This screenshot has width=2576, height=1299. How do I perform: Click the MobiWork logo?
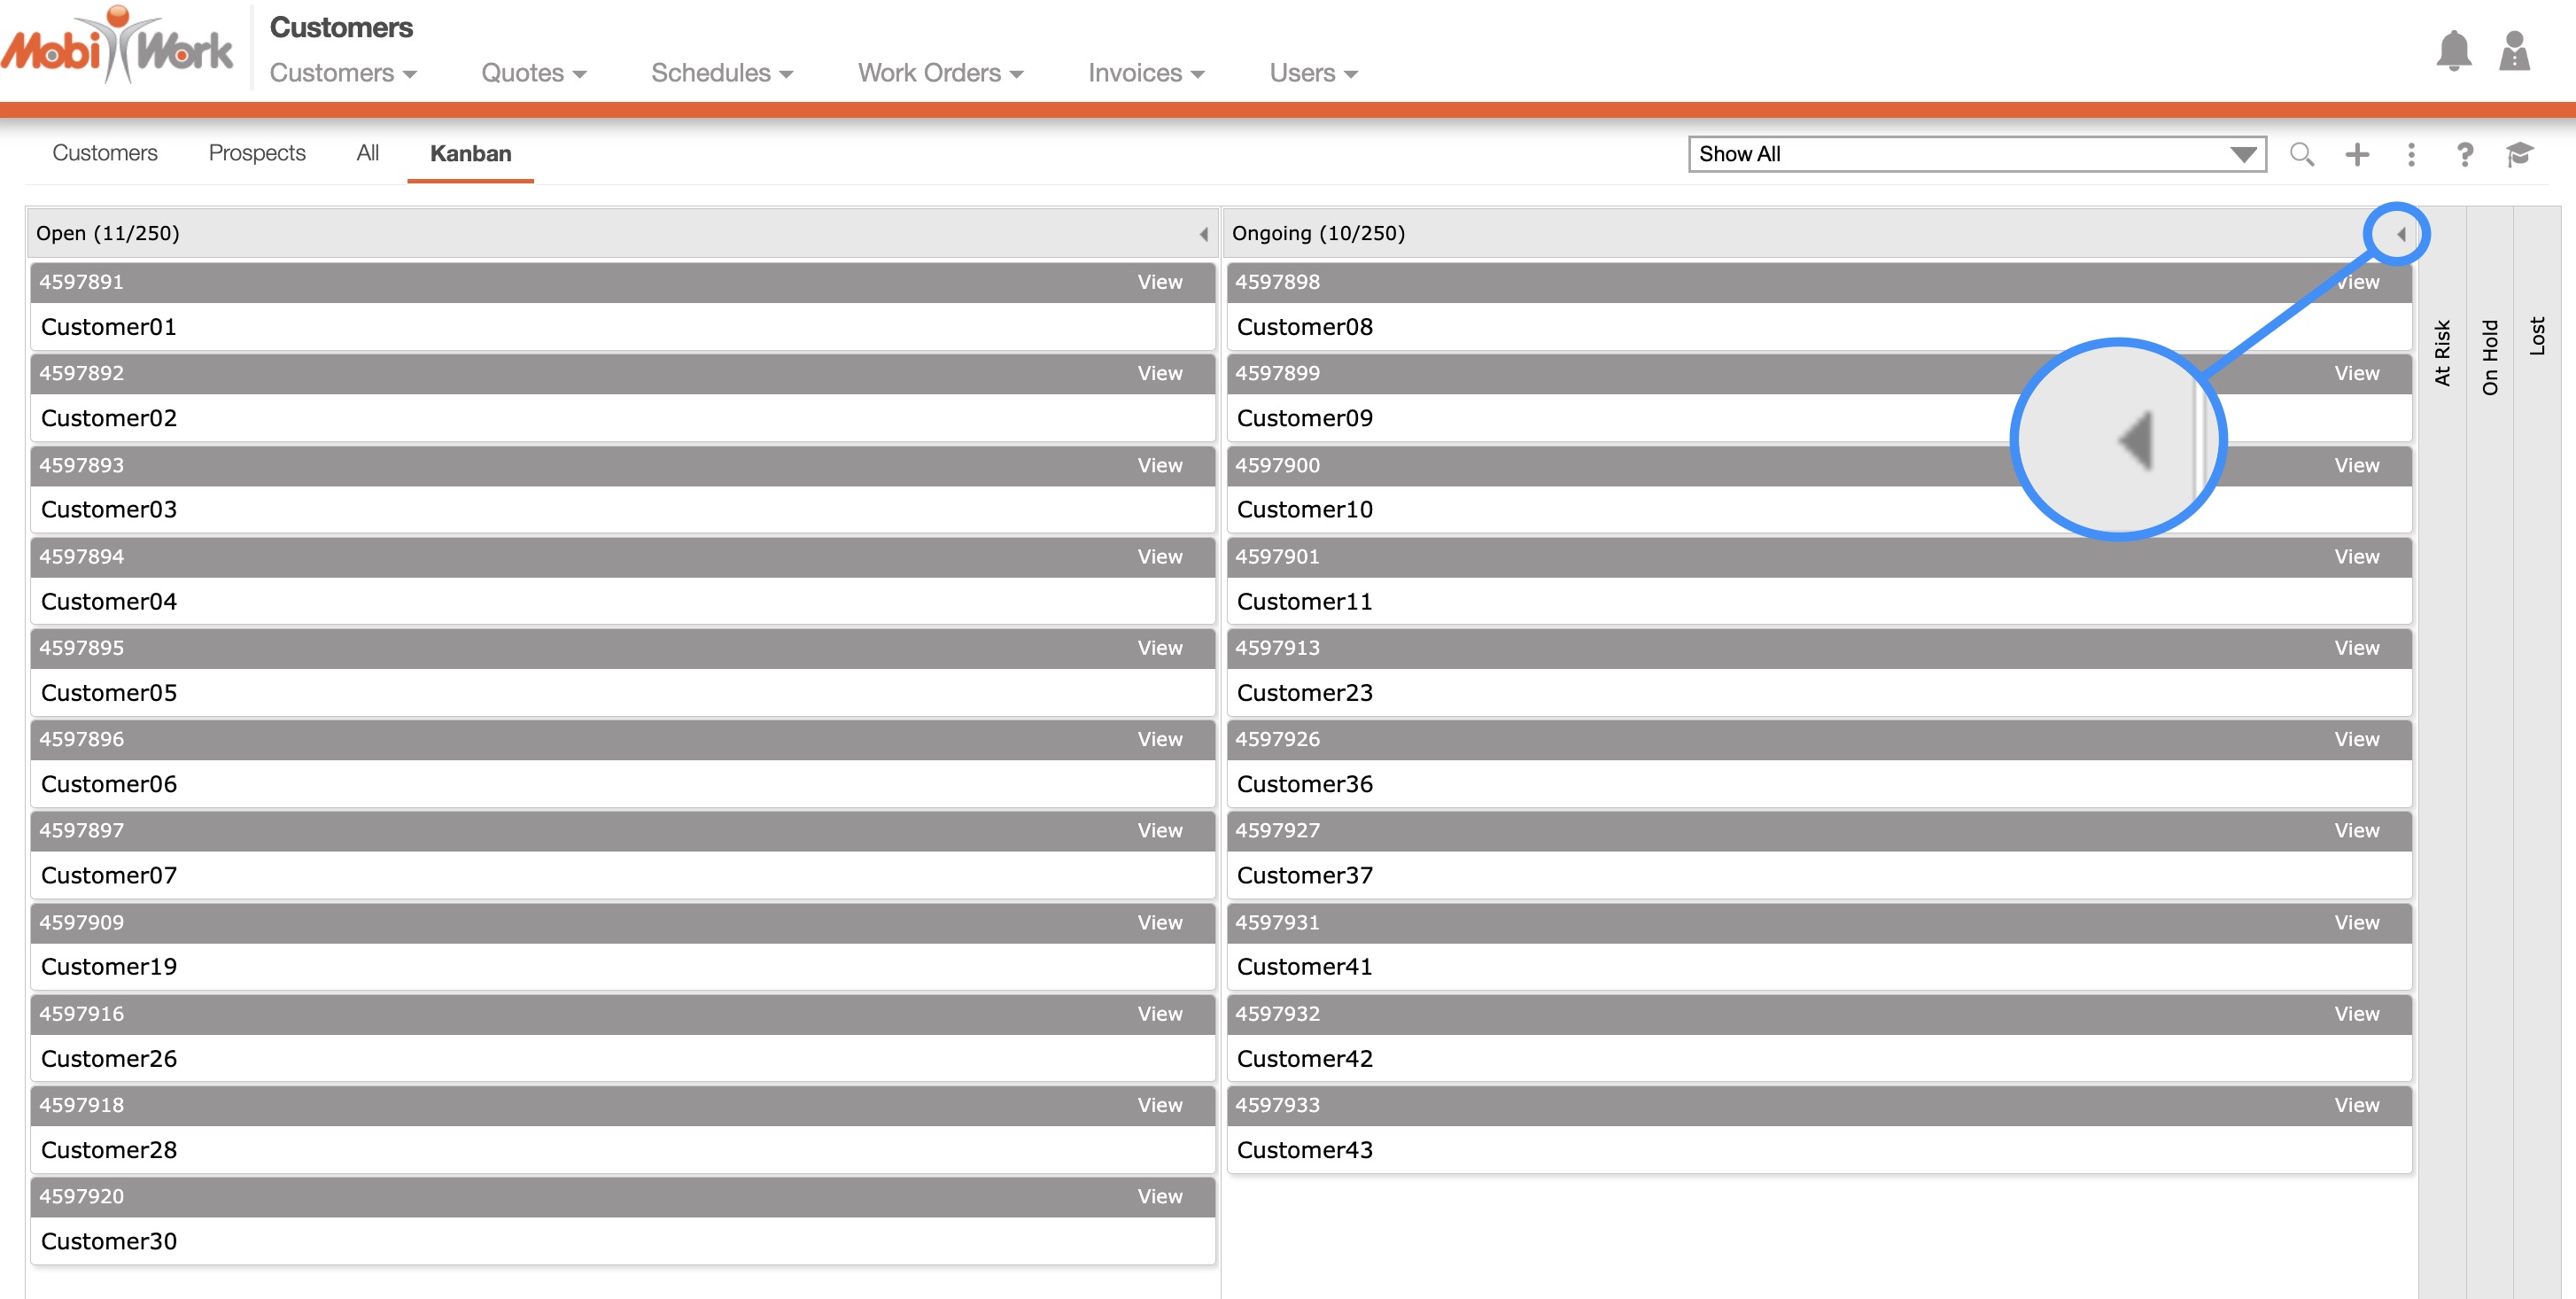[117, 47]
